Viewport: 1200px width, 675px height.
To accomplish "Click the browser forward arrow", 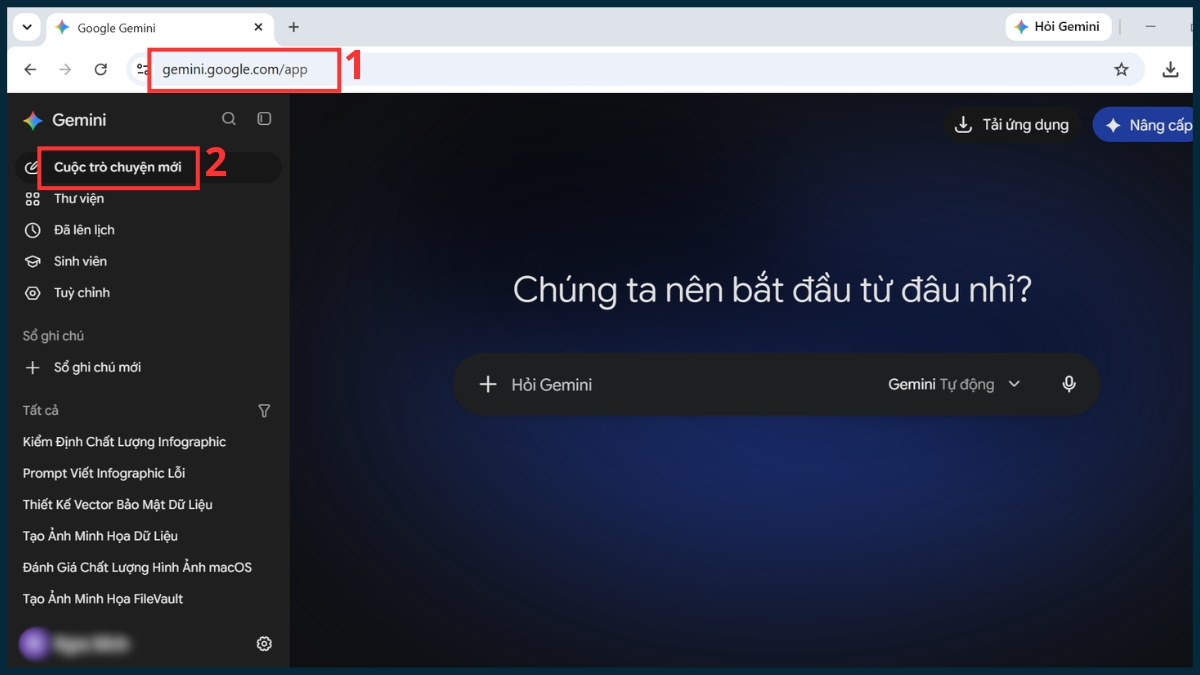I will tap(65, 69).
